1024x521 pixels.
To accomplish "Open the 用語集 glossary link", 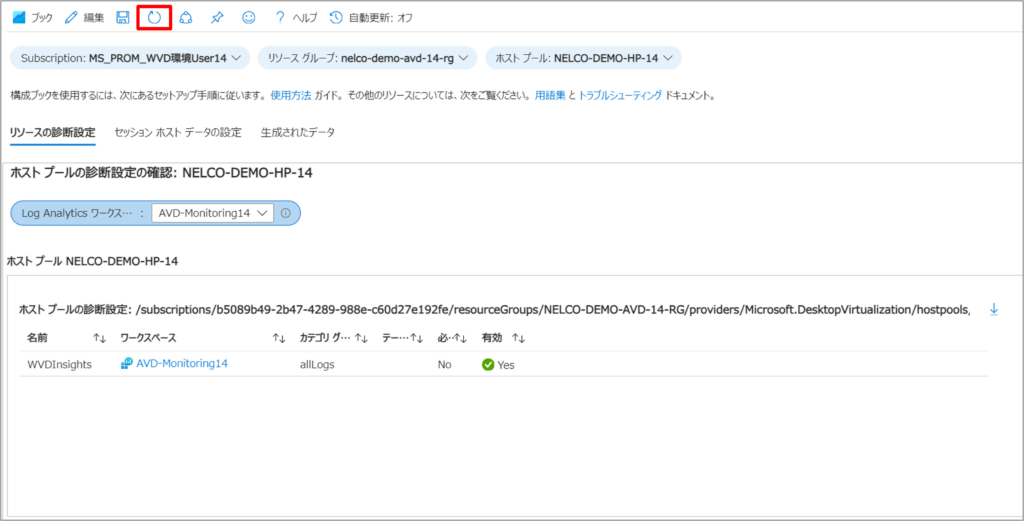I will (x=550, y=95).
